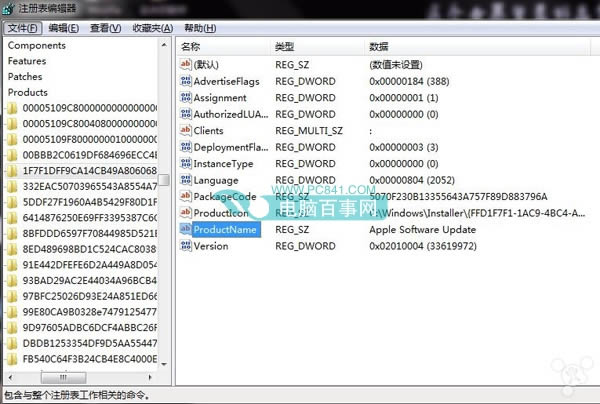Select the Patches tree key
The image size is (600, 404).
point(25,77)
